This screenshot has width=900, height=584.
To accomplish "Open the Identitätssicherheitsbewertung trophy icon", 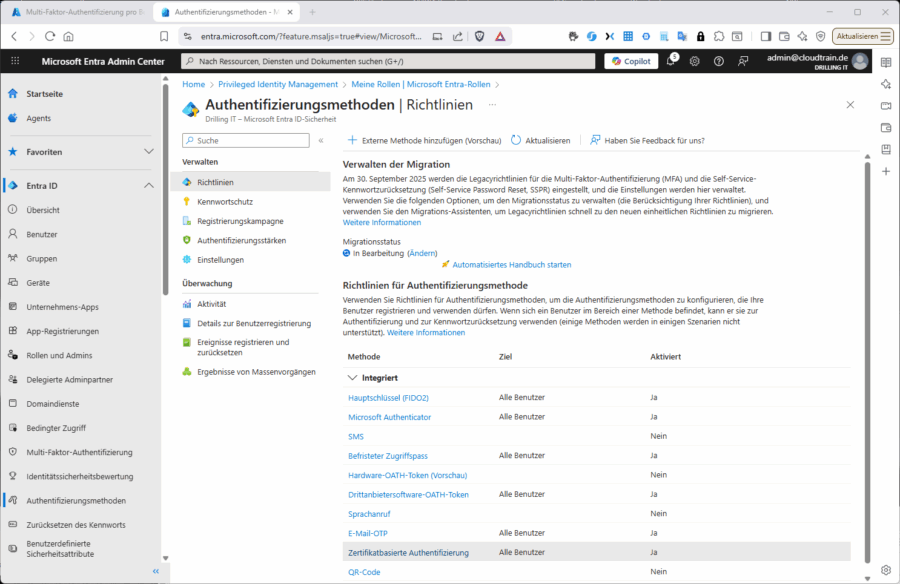I will pos(13,476).
